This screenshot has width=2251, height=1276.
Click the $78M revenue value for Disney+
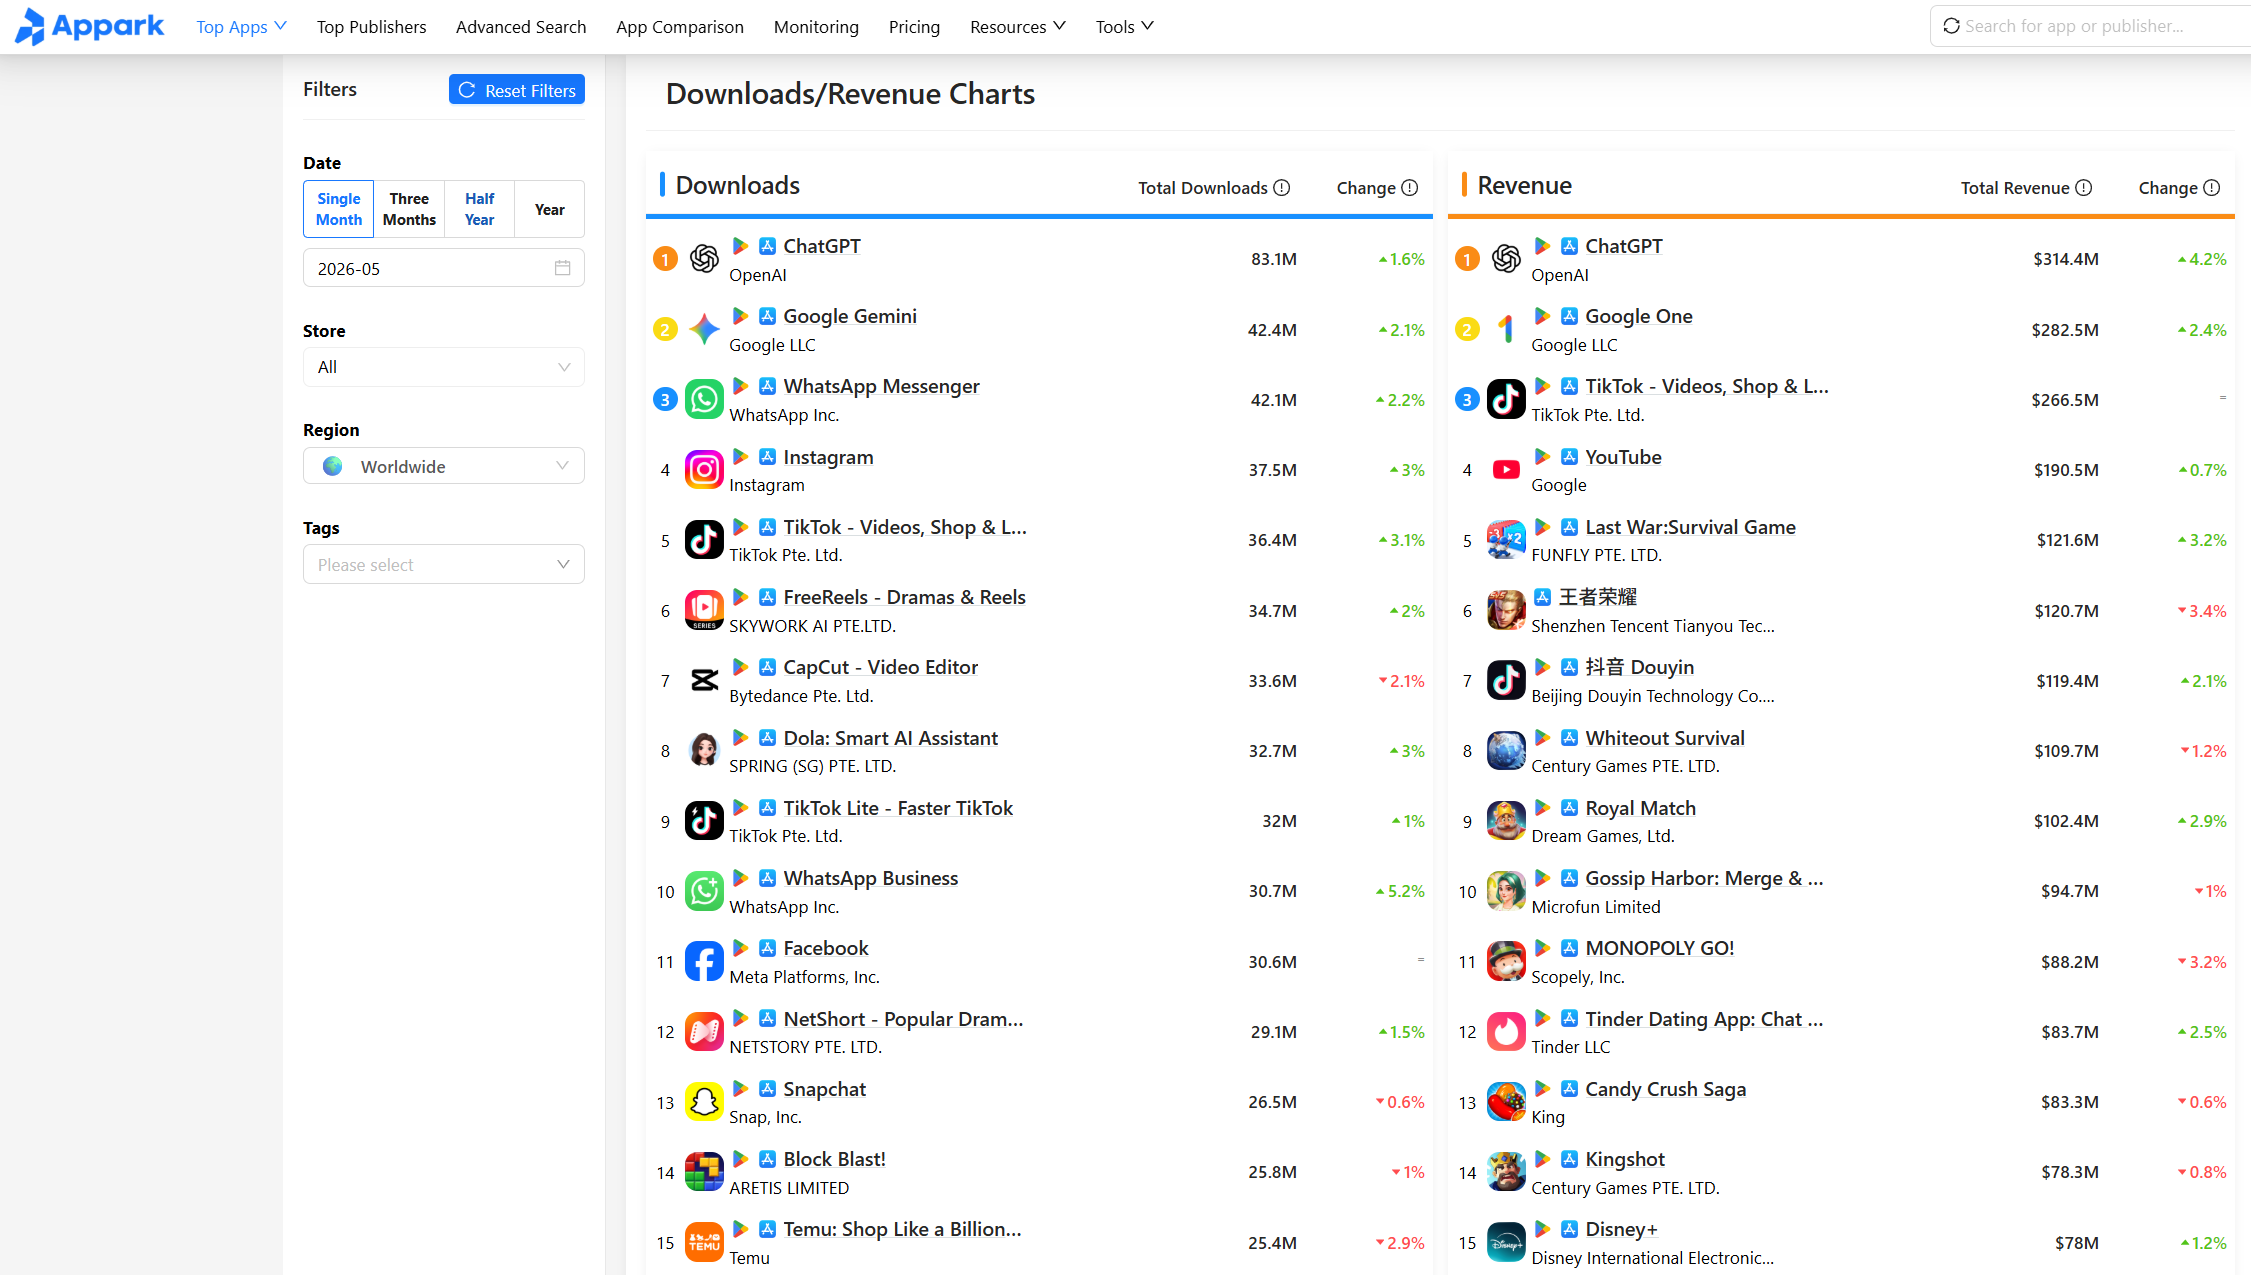[x=2077, y=1243]
